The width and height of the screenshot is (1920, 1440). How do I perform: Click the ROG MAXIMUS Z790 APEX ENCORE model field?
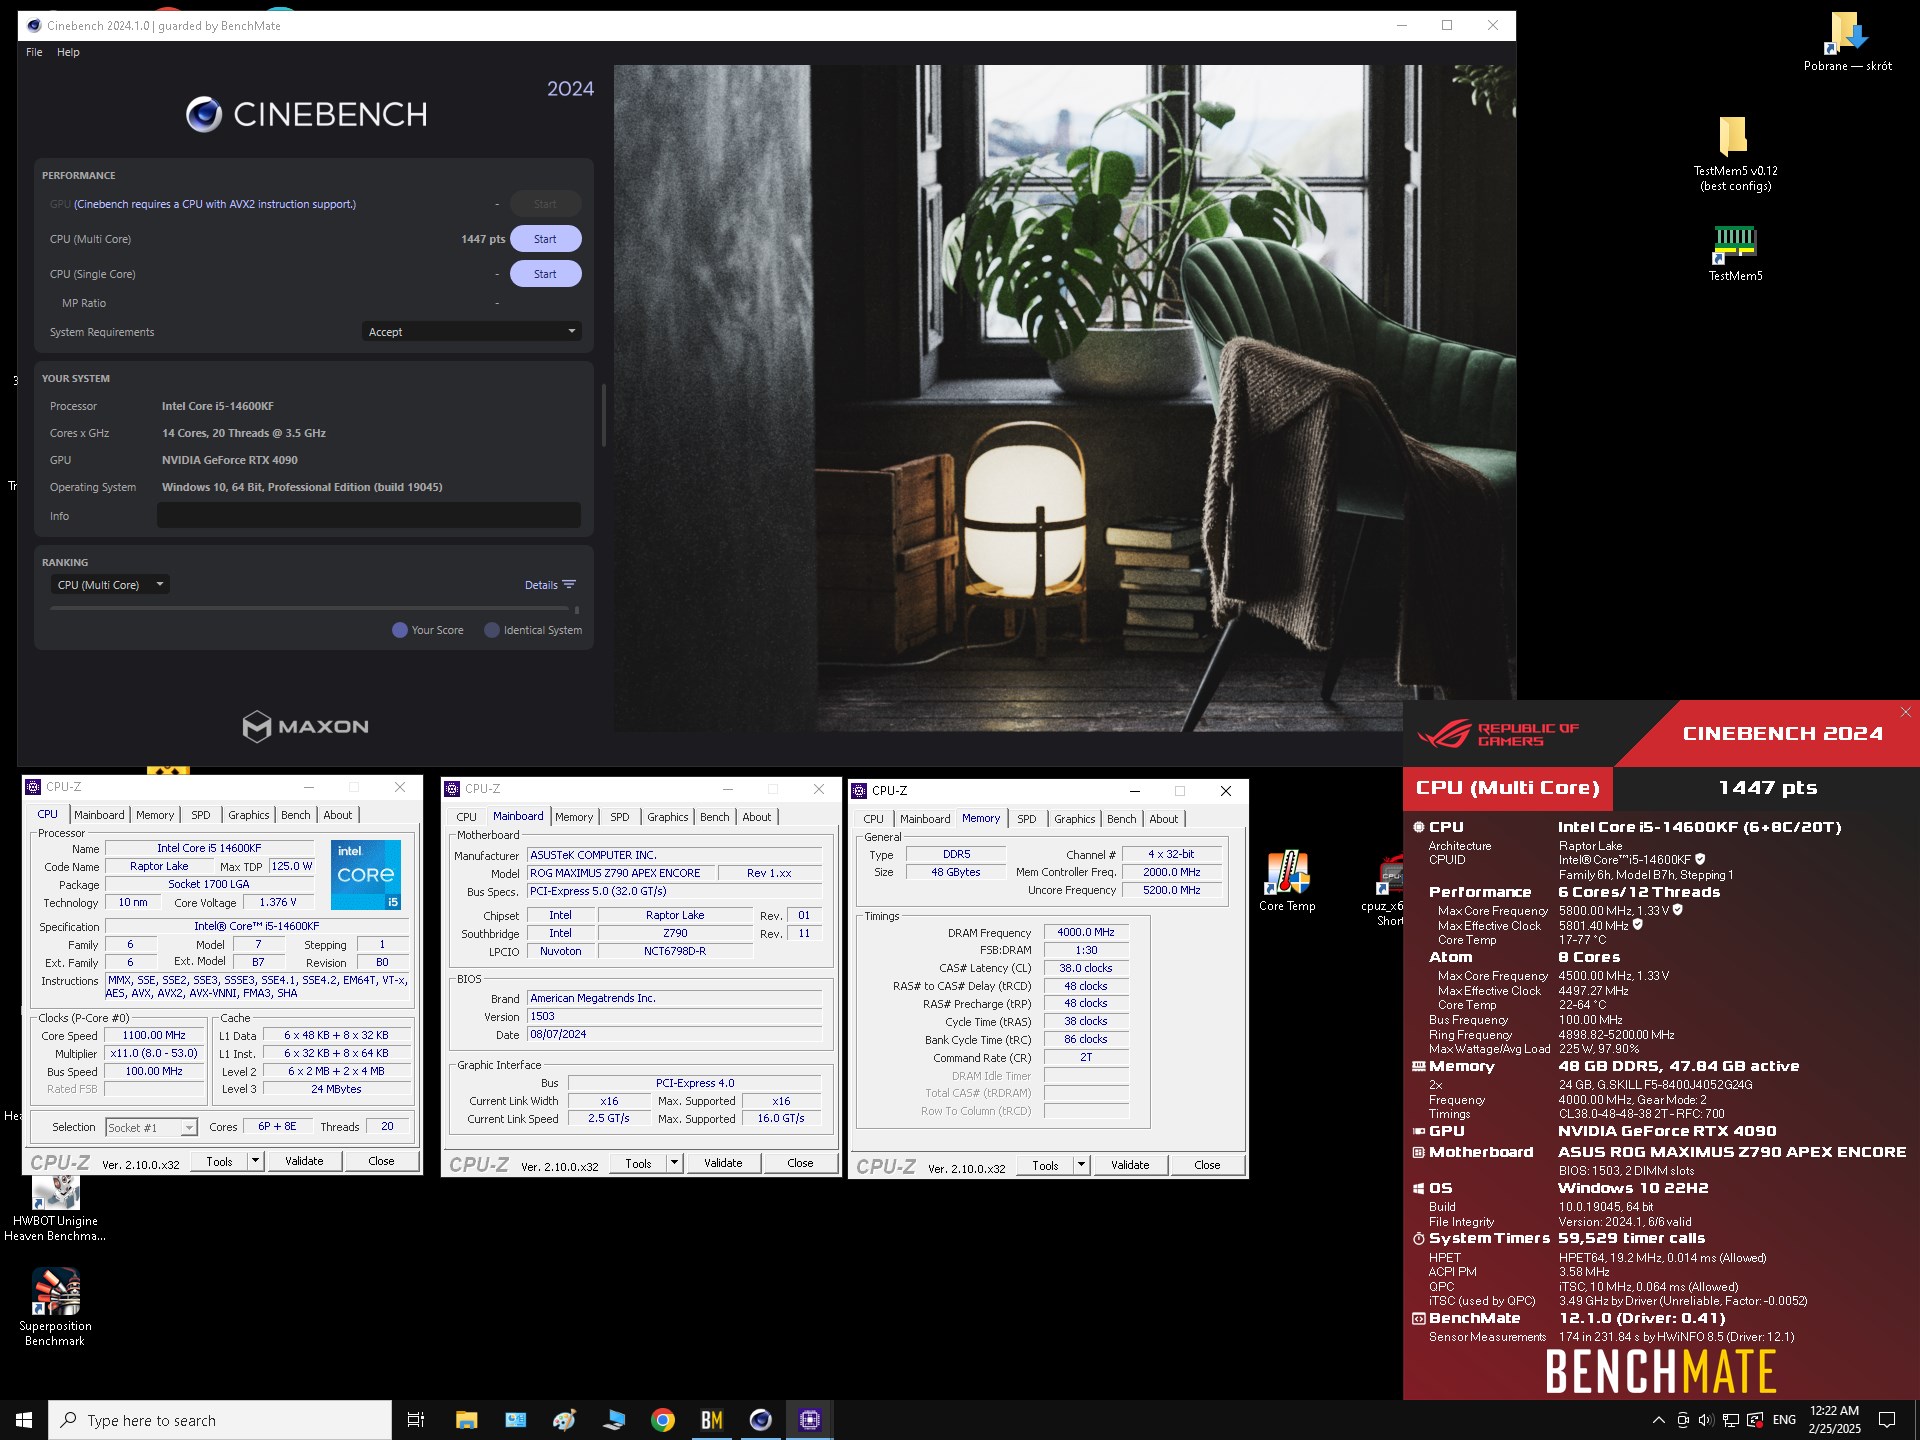pos(620,873)
